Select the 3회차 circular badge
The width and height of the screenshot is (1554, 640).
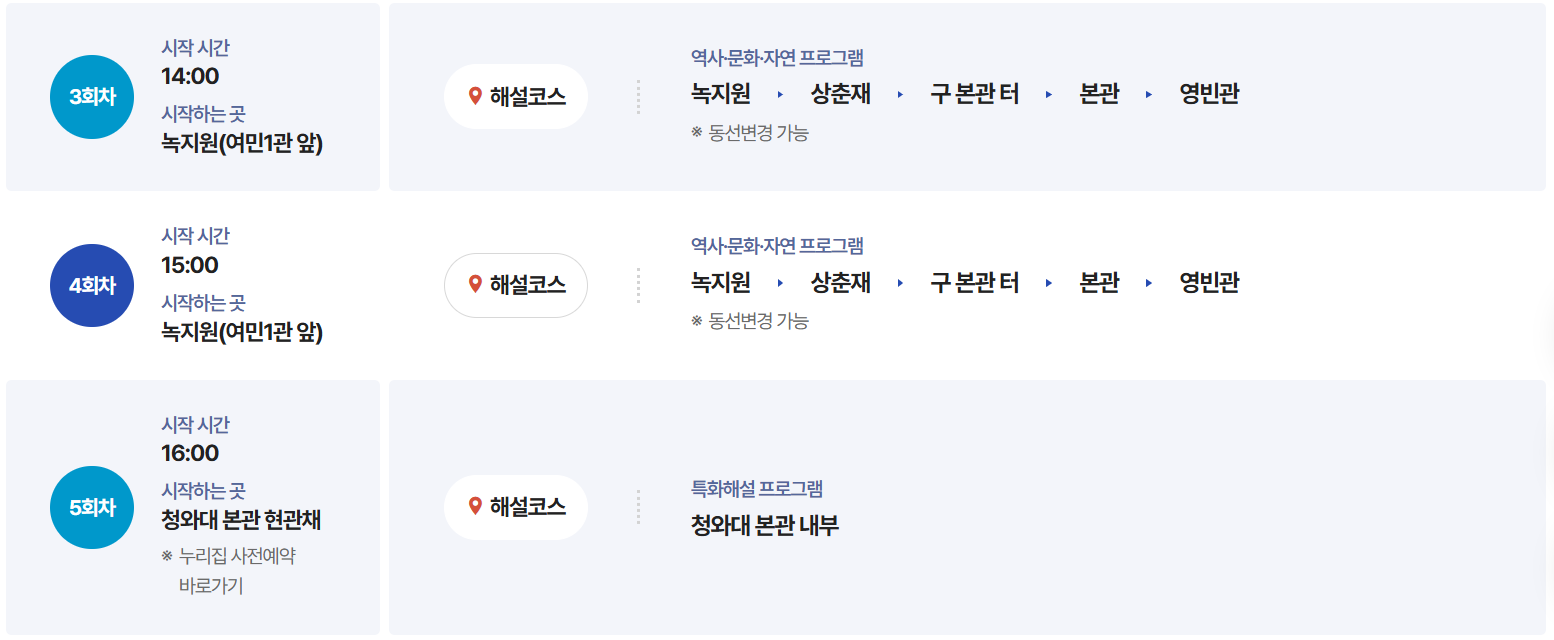pyautogui.click(x=91, y=96)
